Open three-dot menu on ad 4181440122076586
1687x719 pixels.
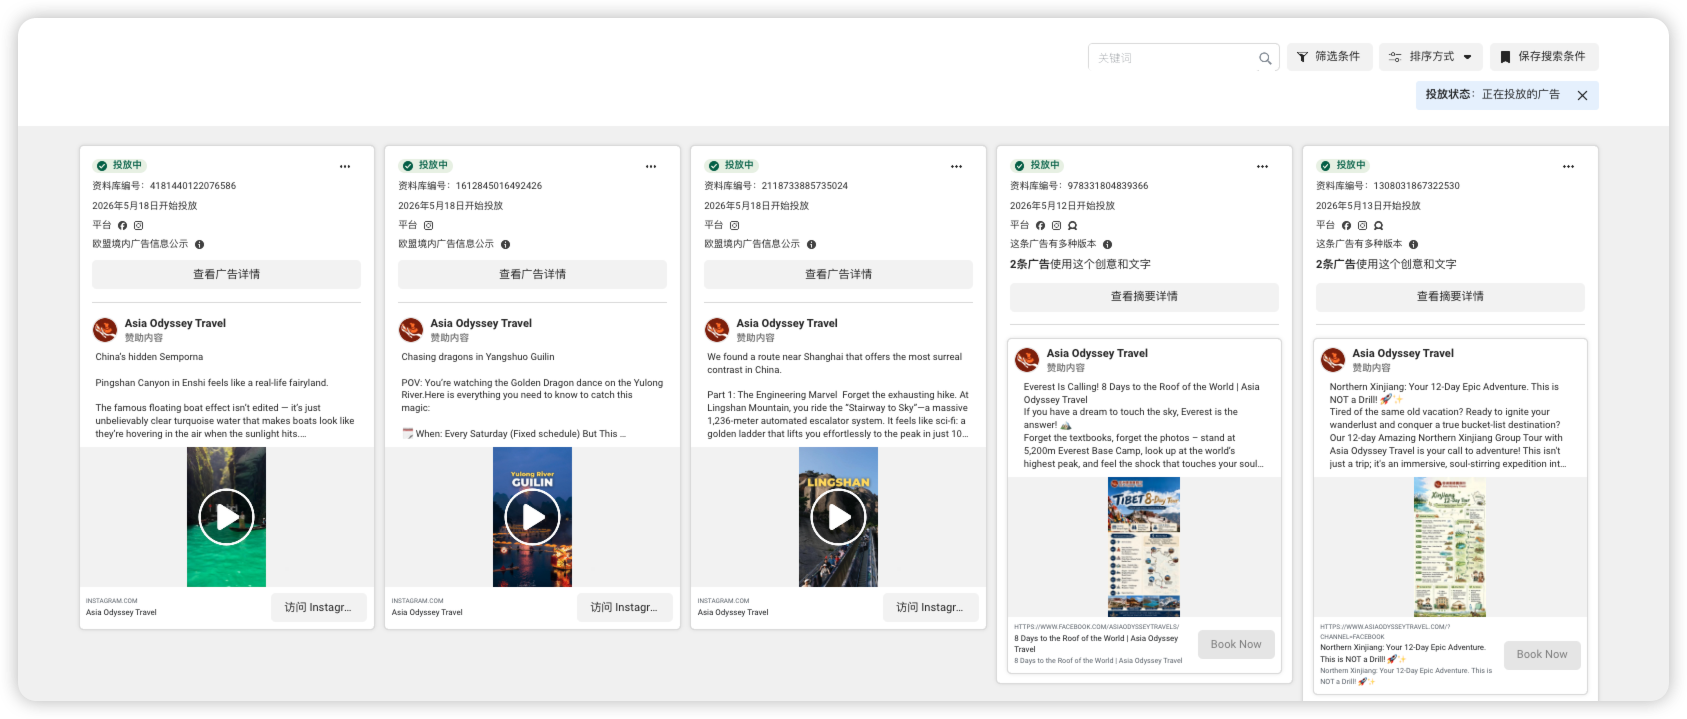pyautogui.click(x=345, y=166)
